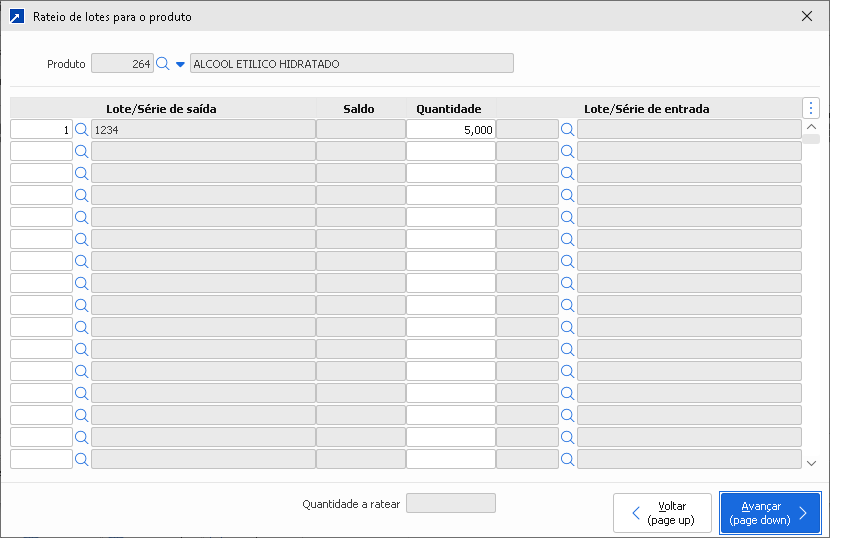Click the lookup magnifier for output lot 1234
Viewport: 844px width, 545px height.
(82, 129)
